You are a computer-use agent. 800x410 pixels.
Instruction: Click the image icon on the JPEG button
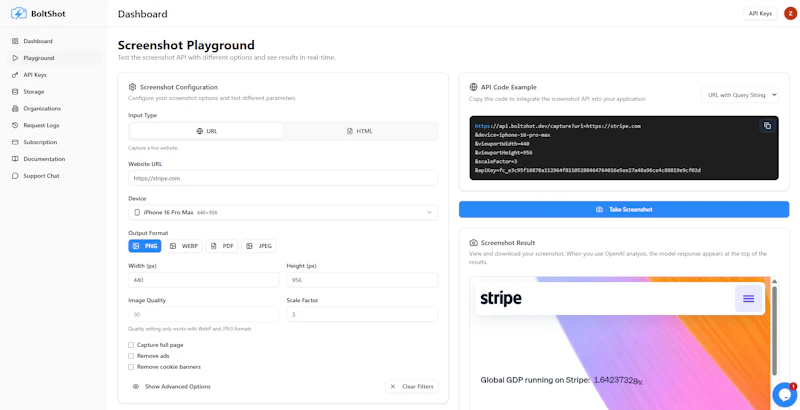[x=249, y=246]
